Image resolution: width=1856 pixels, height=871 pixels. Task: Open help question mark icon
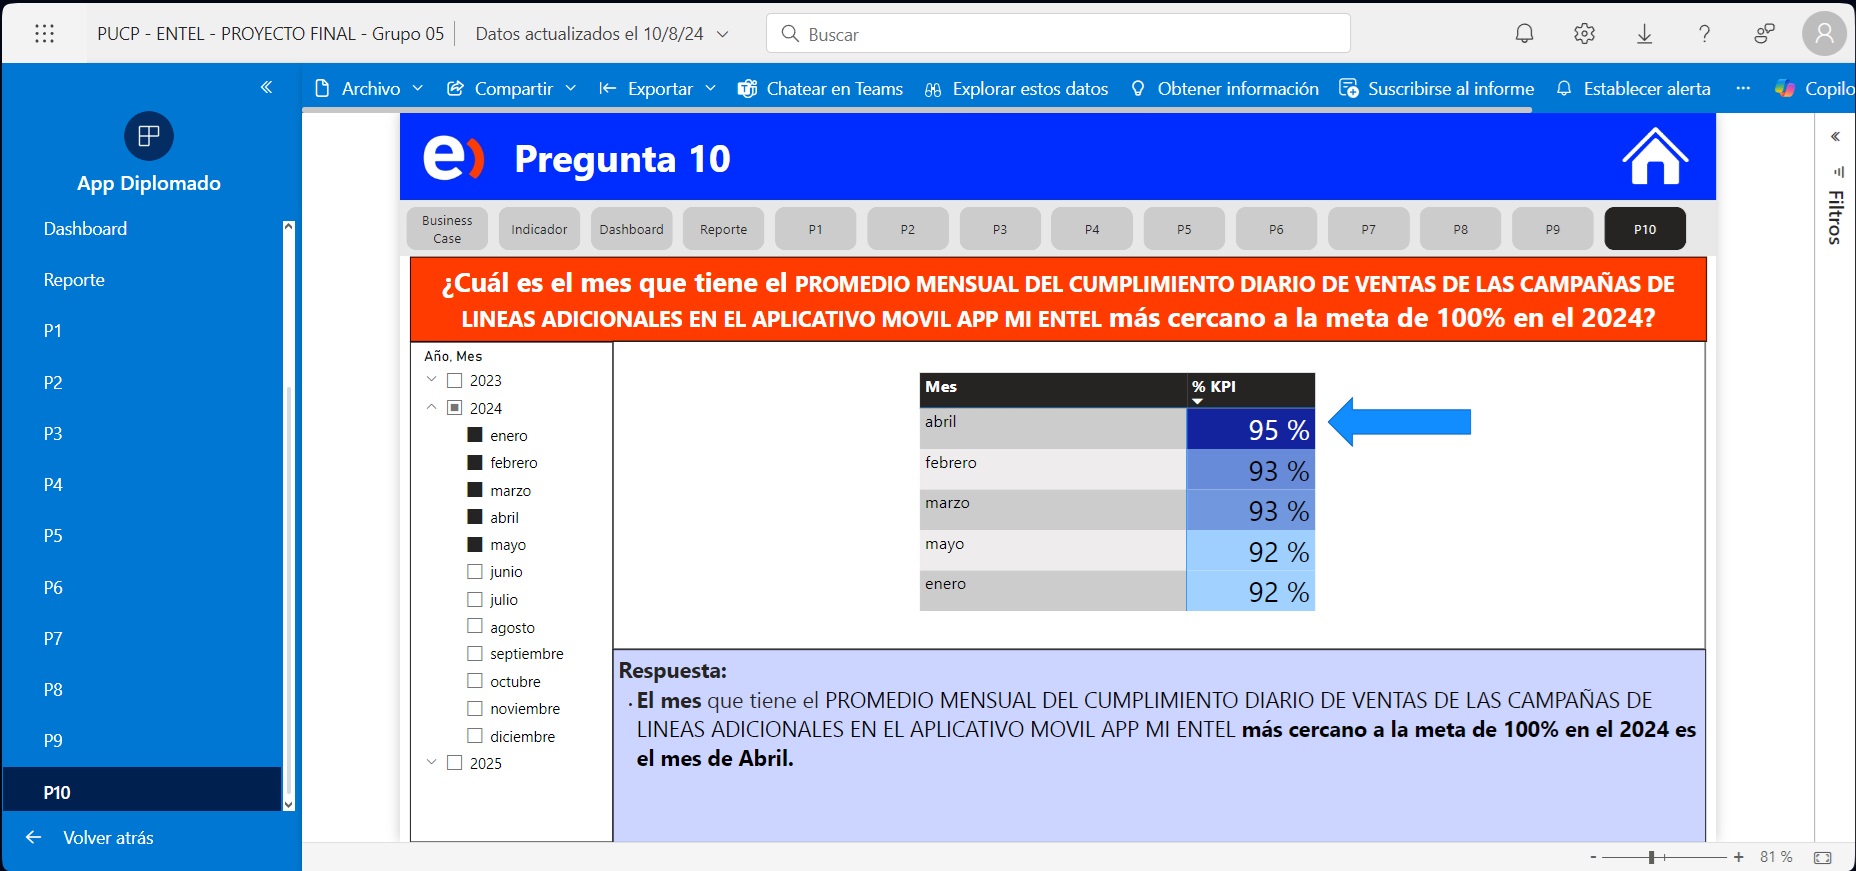point(1704,34)
